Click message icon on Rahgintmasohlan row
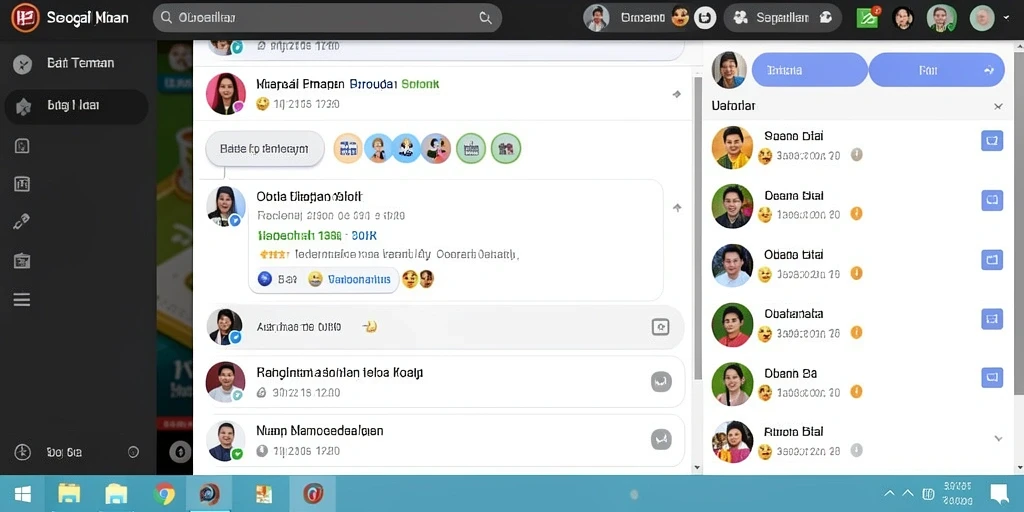The width and height of the screenshot is (1024, 512). [661, 381]
